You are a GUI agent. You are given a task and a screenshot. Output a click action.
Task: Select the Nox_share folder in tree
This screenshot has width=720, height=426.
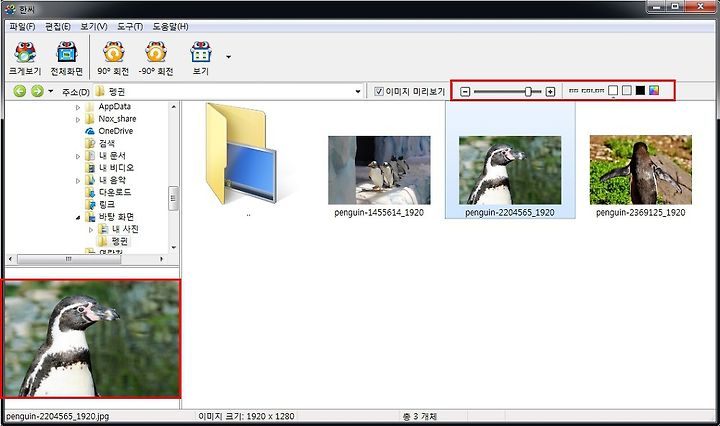tap(117, 119)
